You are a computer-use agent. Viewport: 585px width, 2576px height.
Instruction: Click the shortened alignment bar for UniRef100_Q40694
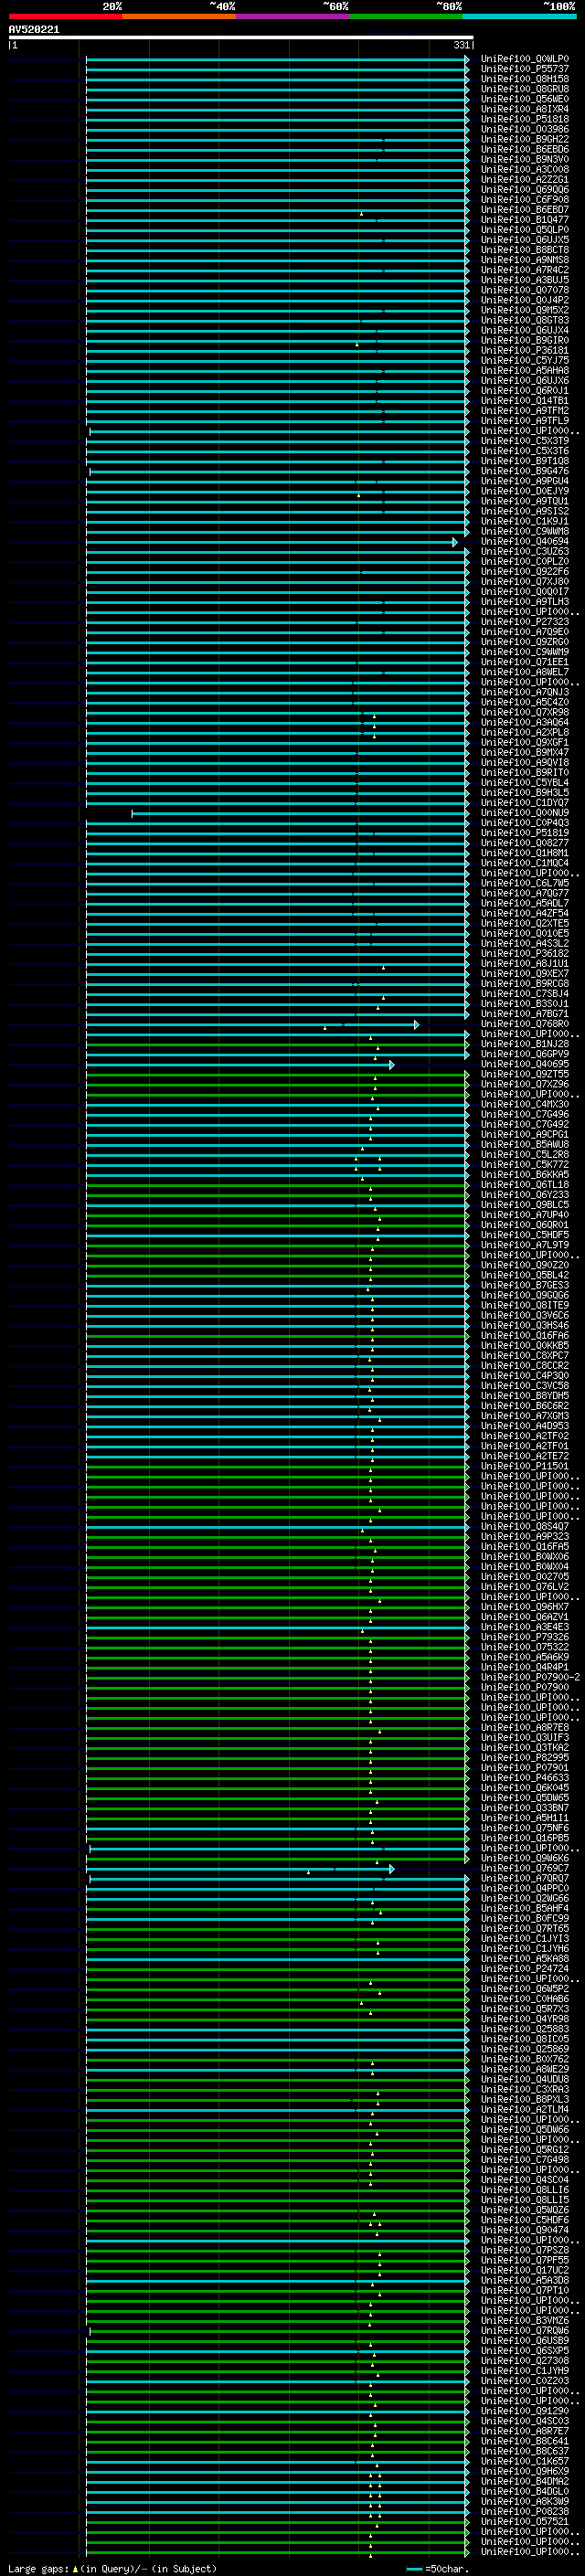(x=272, y=542)
